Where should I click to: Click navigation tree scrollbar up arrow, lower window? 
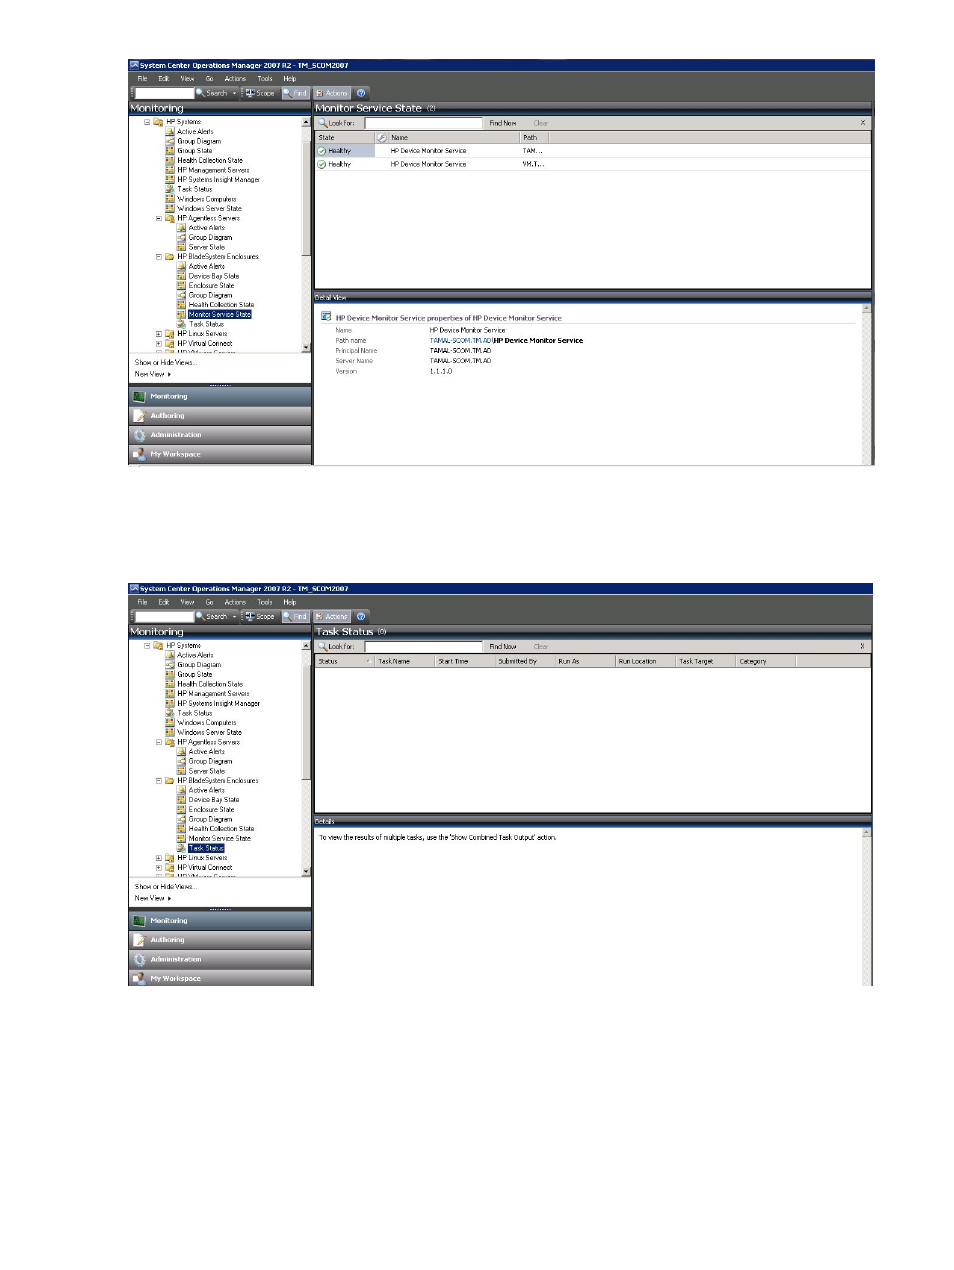306,646
